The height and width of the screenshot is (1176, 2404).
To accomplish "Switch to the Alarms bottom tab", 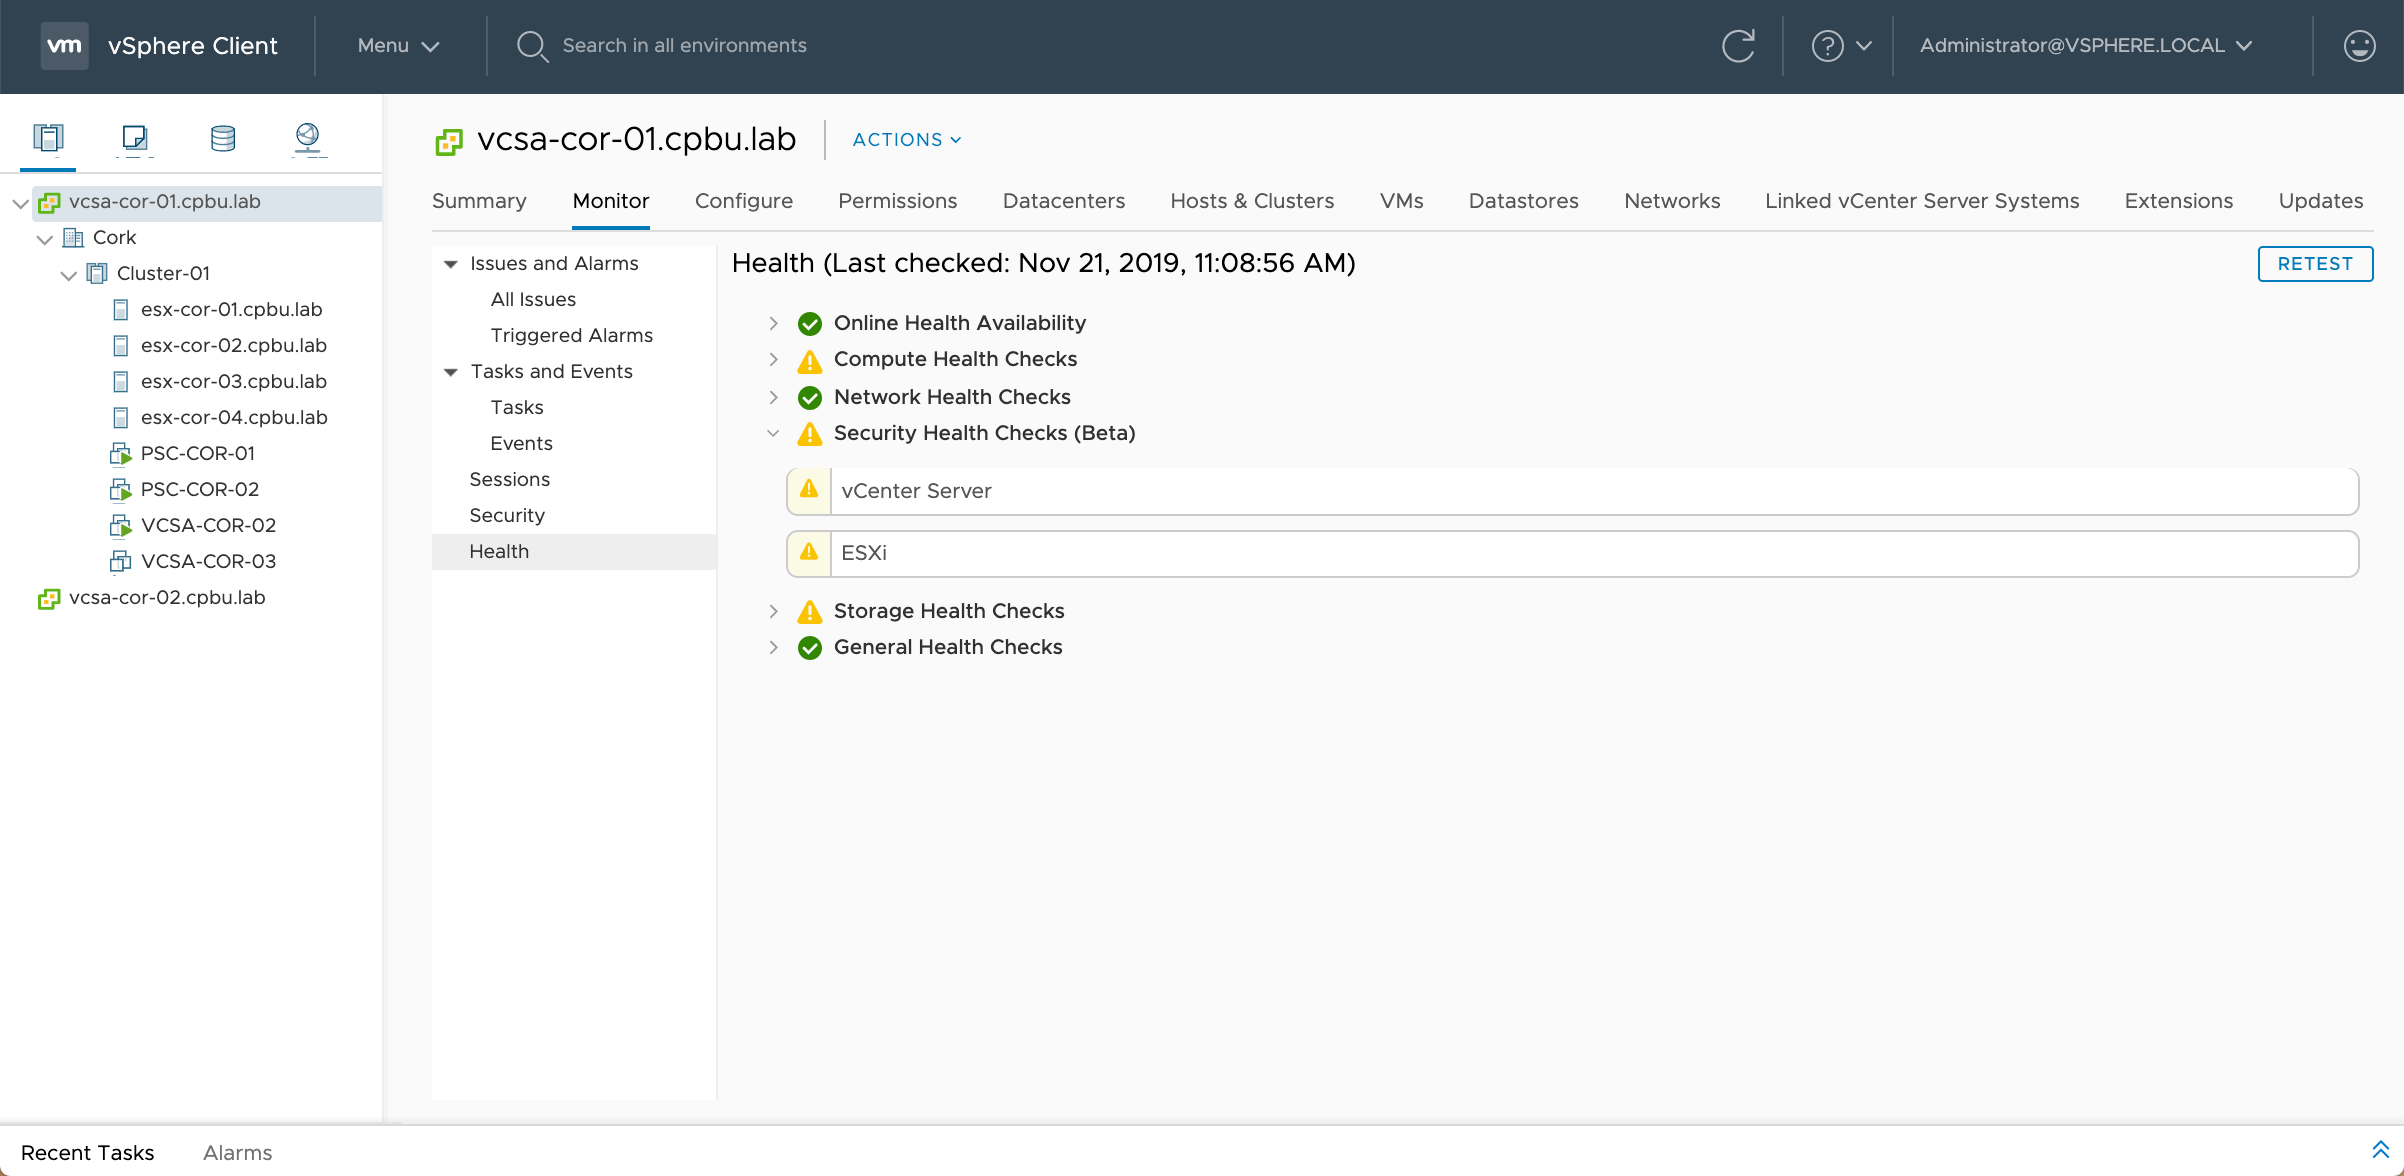I will pos(237,1153).
